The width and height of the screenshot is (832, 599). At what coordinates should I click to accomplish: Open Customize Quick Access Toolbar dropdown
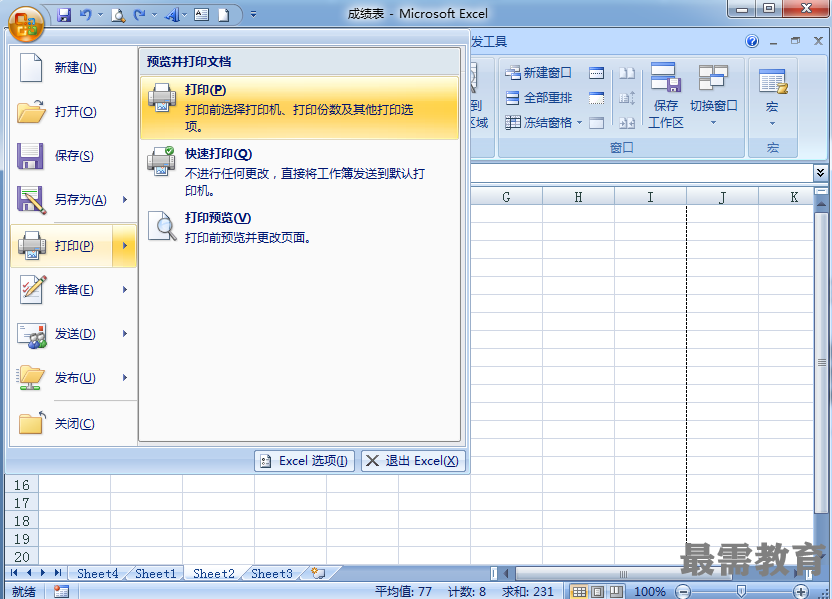pos(253,15)
